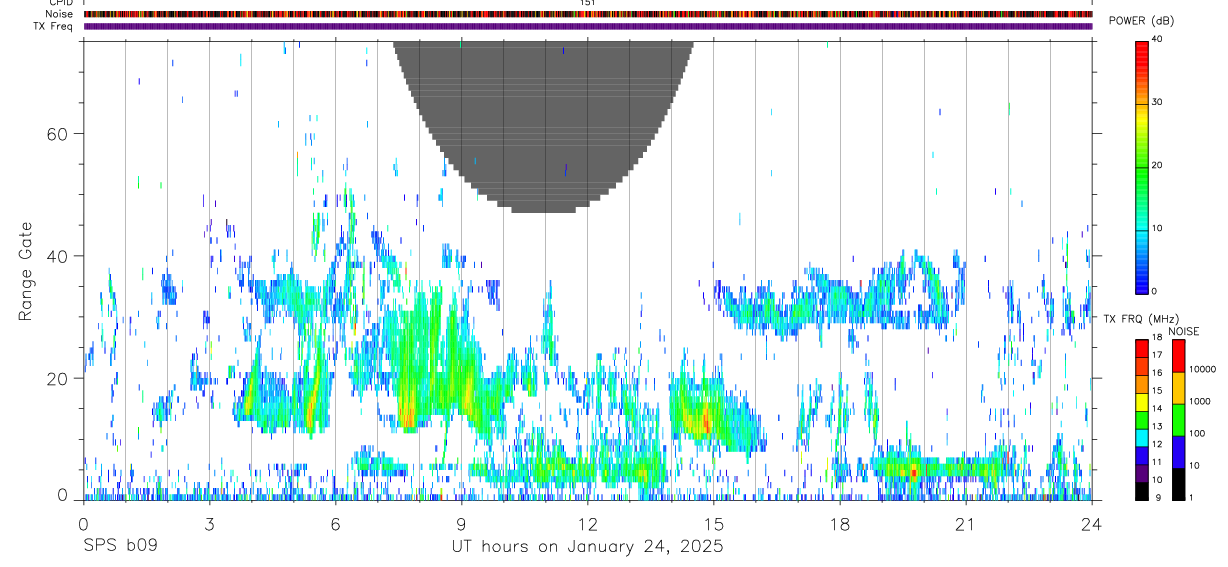This screenshot has height=567, width=1228.
Task: Click the purple TX Freq strip above the plot
Action: pos(588,26)
